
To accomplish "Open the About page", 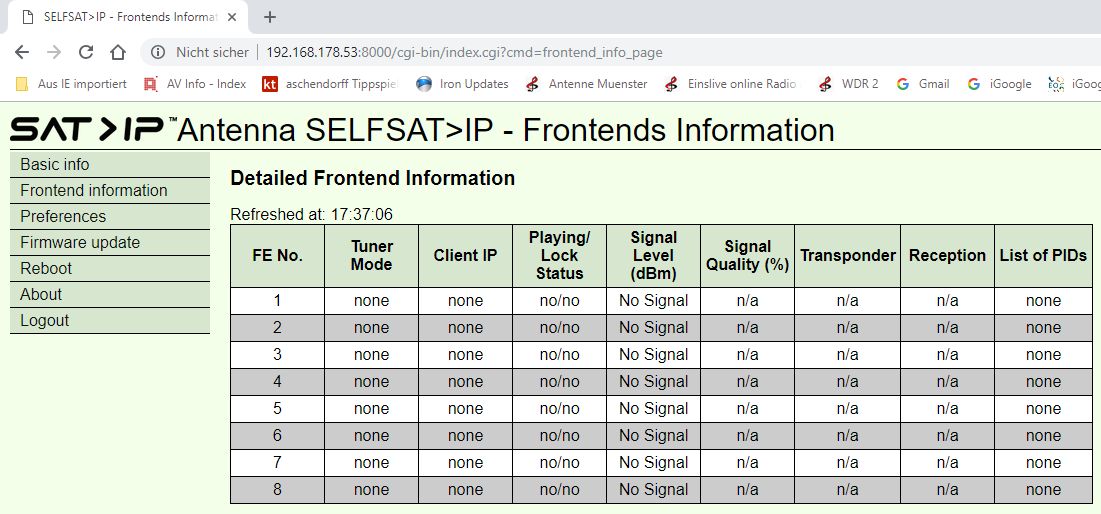I will [x=41, y=295].
